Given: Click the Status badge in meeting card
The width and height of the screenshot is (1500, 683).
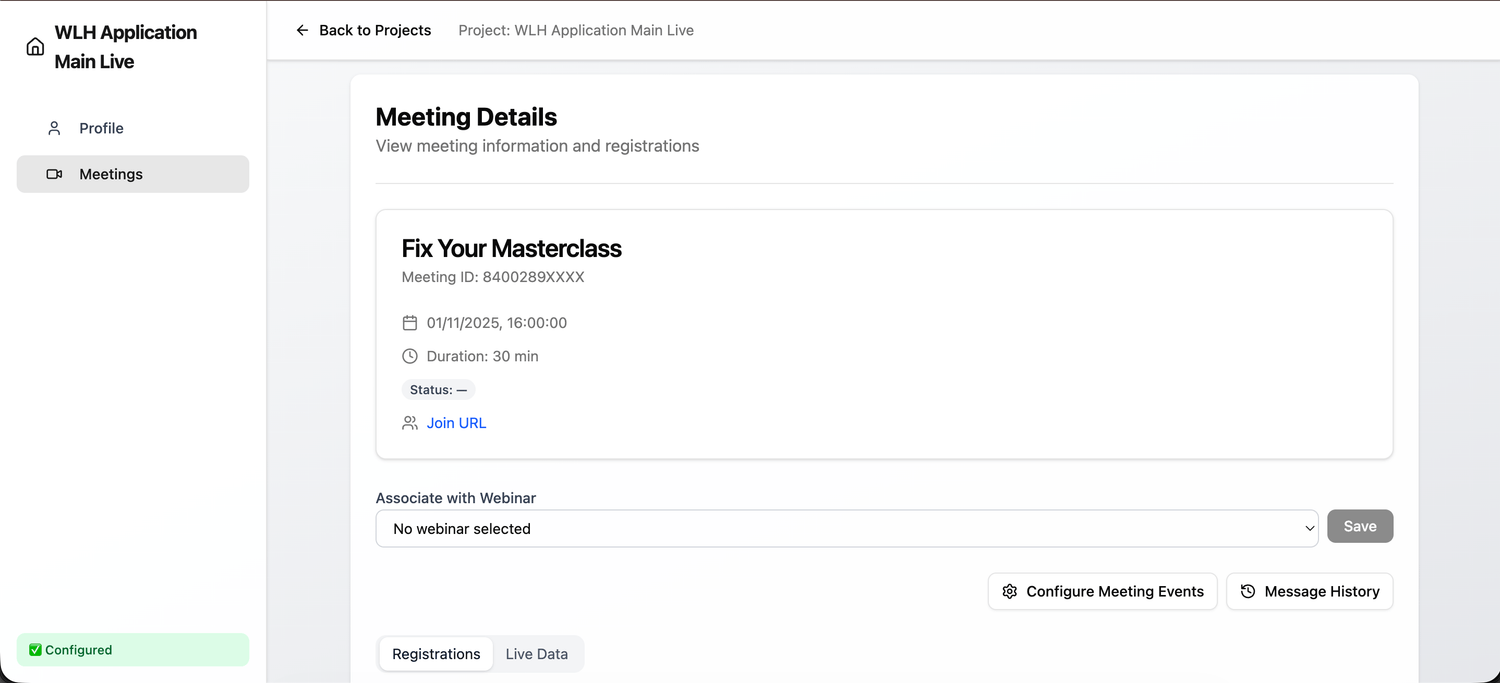Looking at the screenshot, I should pos(438,390).
